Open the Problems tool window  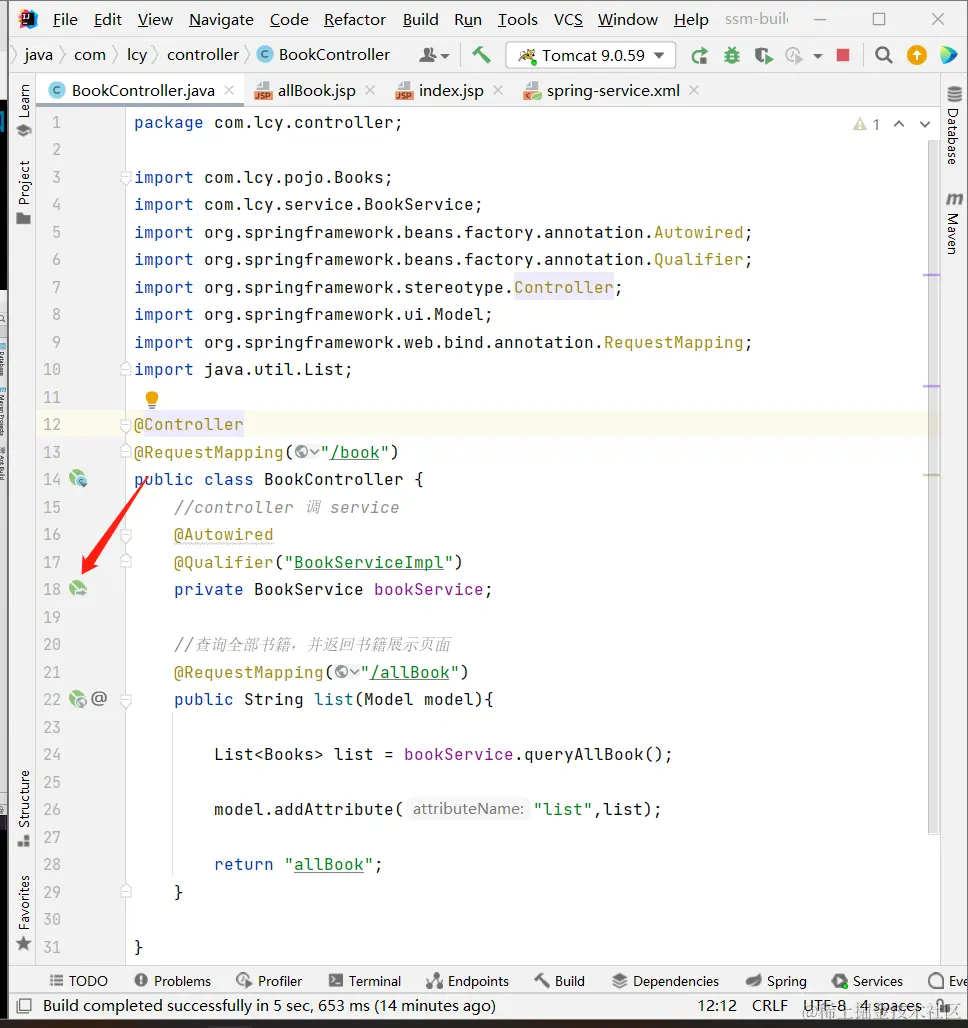click(x=172, y=981)
